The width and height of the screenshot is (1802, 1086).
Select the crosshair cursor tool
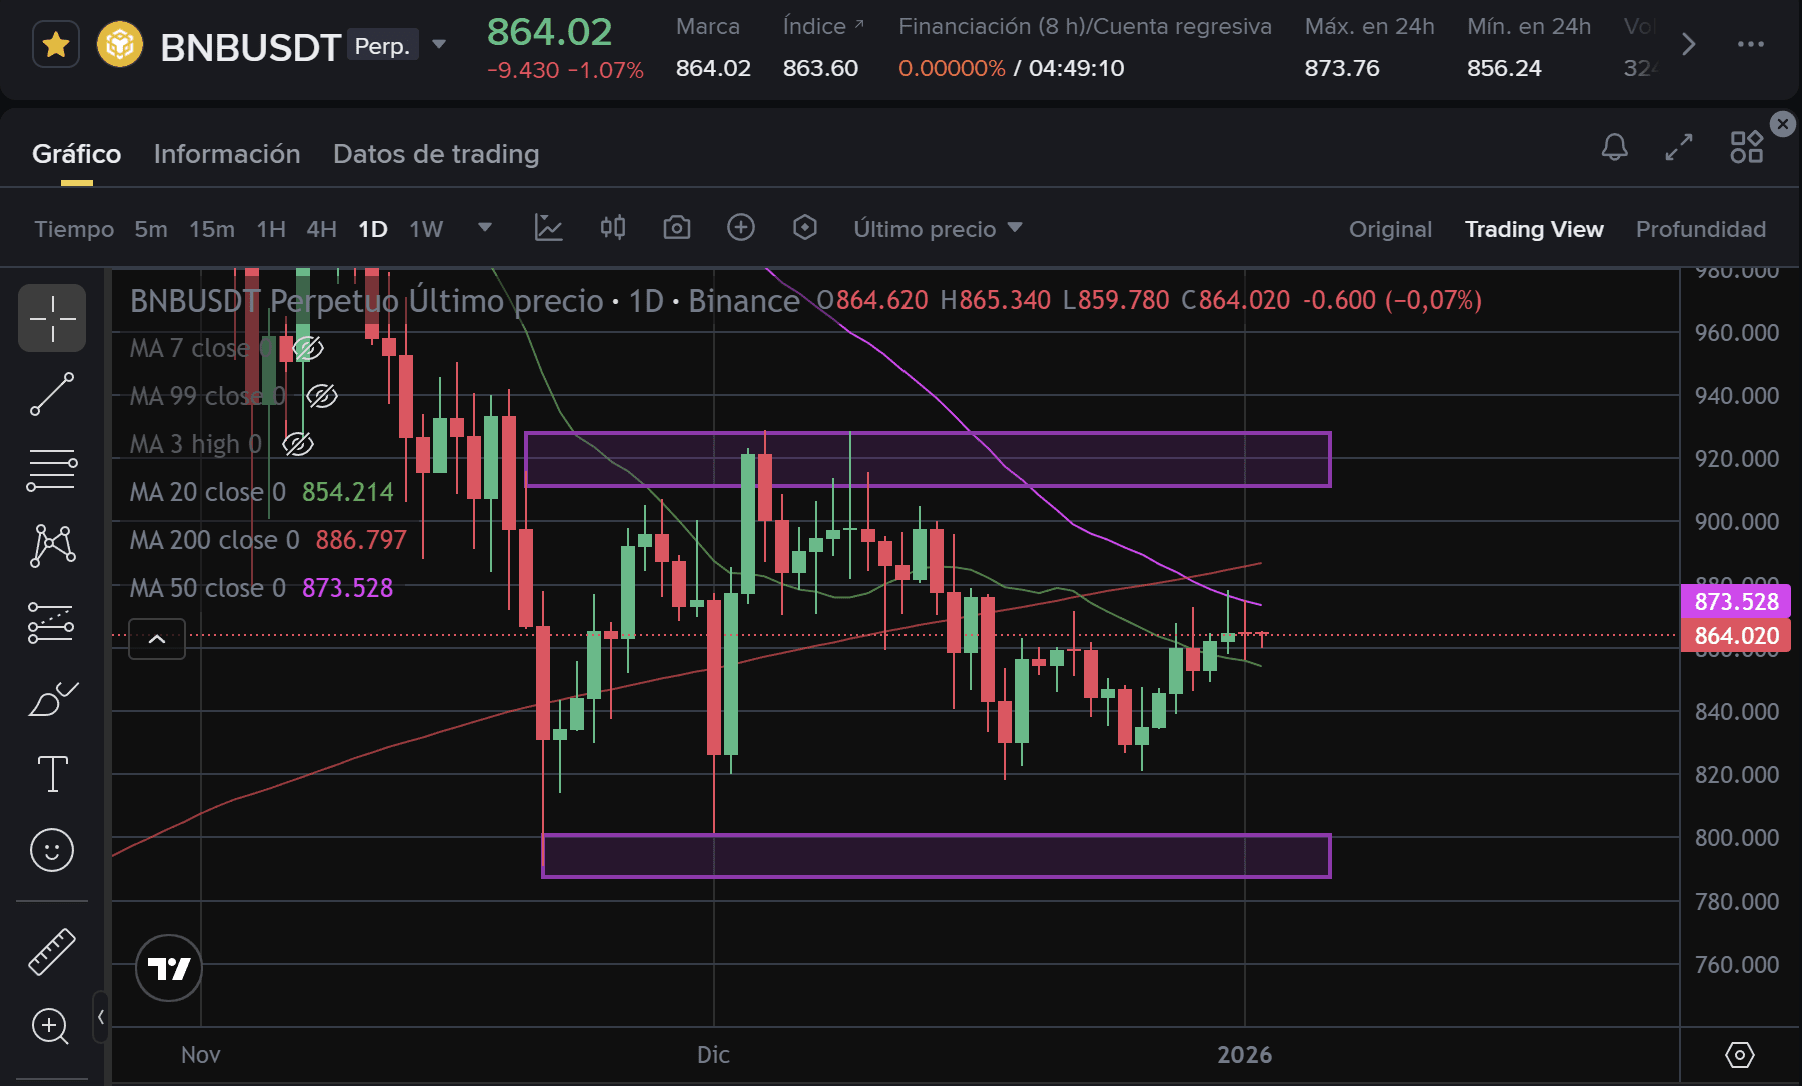click(52, 318)
